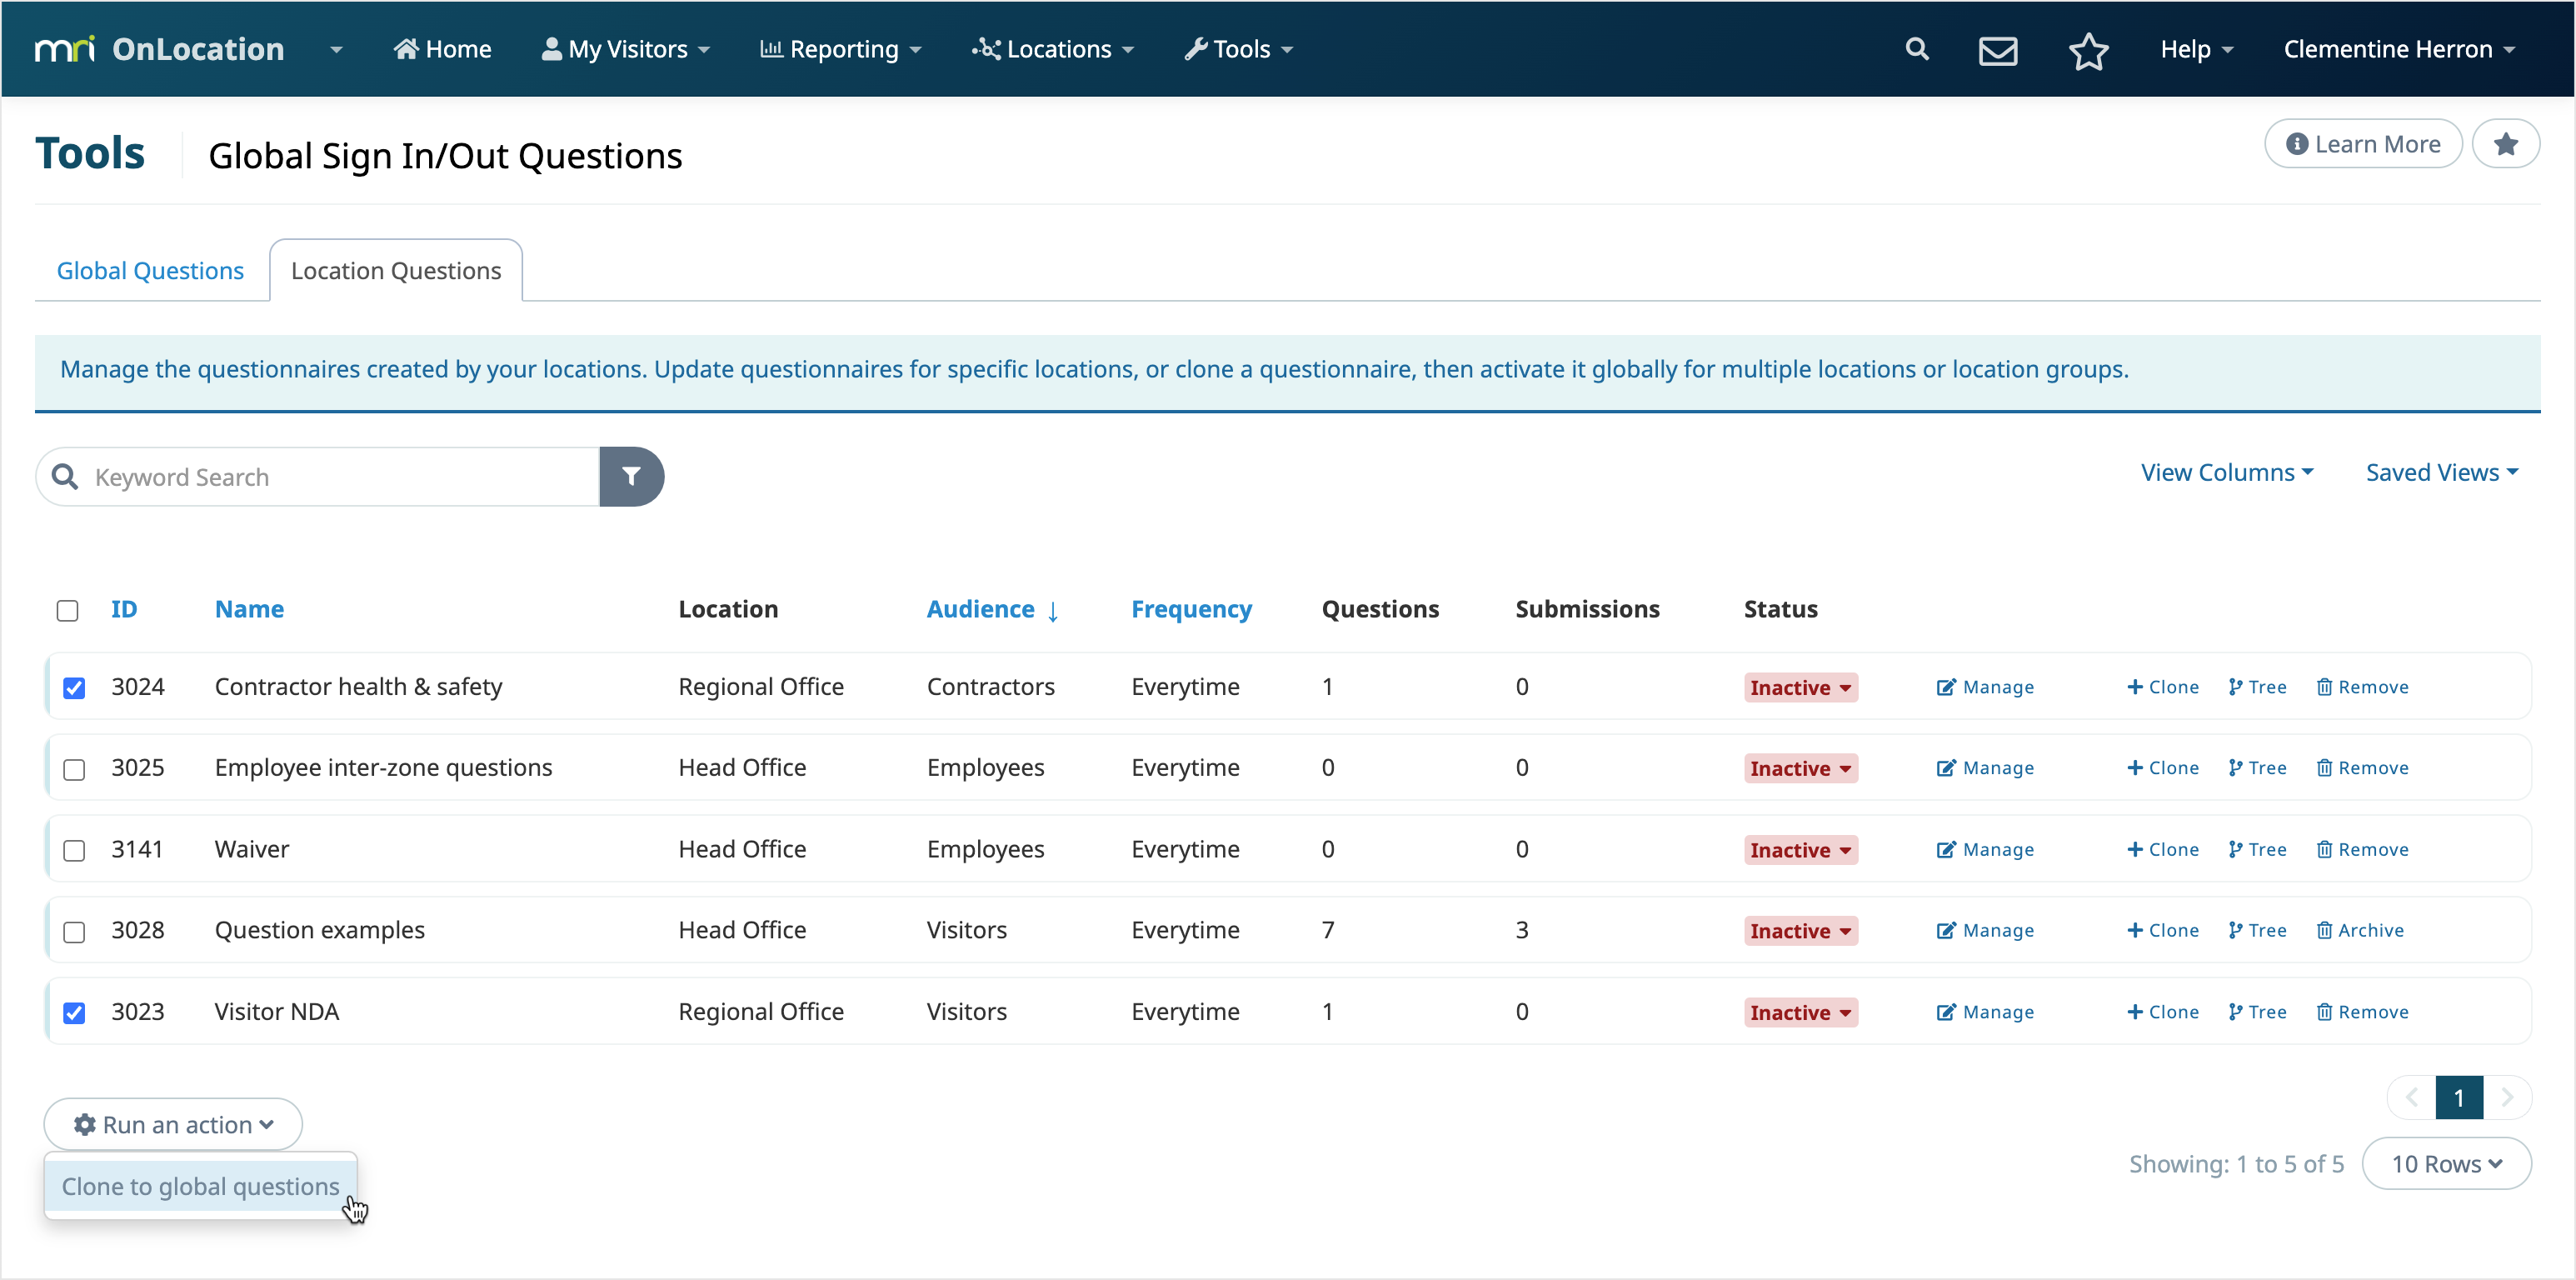Screen dimensions: 2576x1280
Task: Clone the Contractor health & safety questionnaire
Action: pos(2162,687)
